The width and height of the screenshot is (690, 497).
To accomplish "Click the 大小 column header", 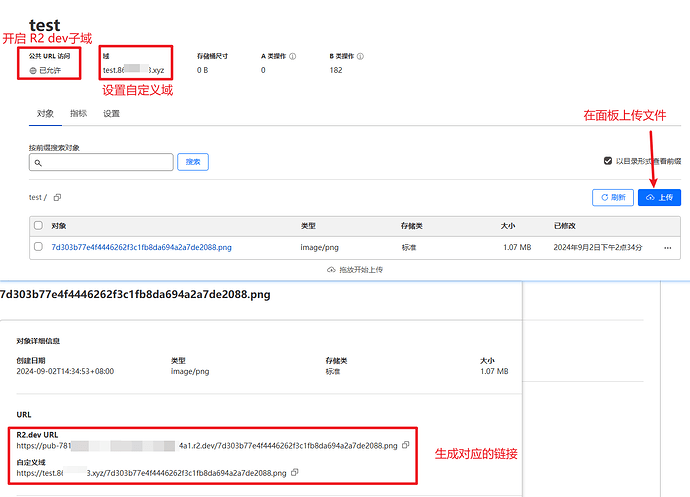I will point(507,226).
